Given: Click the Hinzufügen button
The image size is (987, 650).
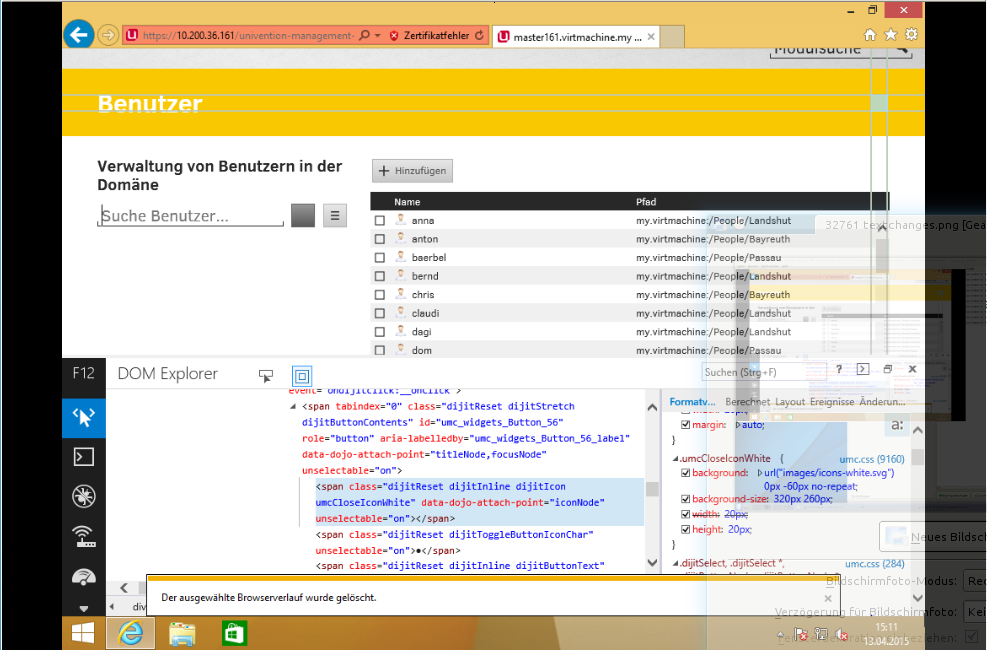Looking at the screenshot, I should click(x=412, y=171).
